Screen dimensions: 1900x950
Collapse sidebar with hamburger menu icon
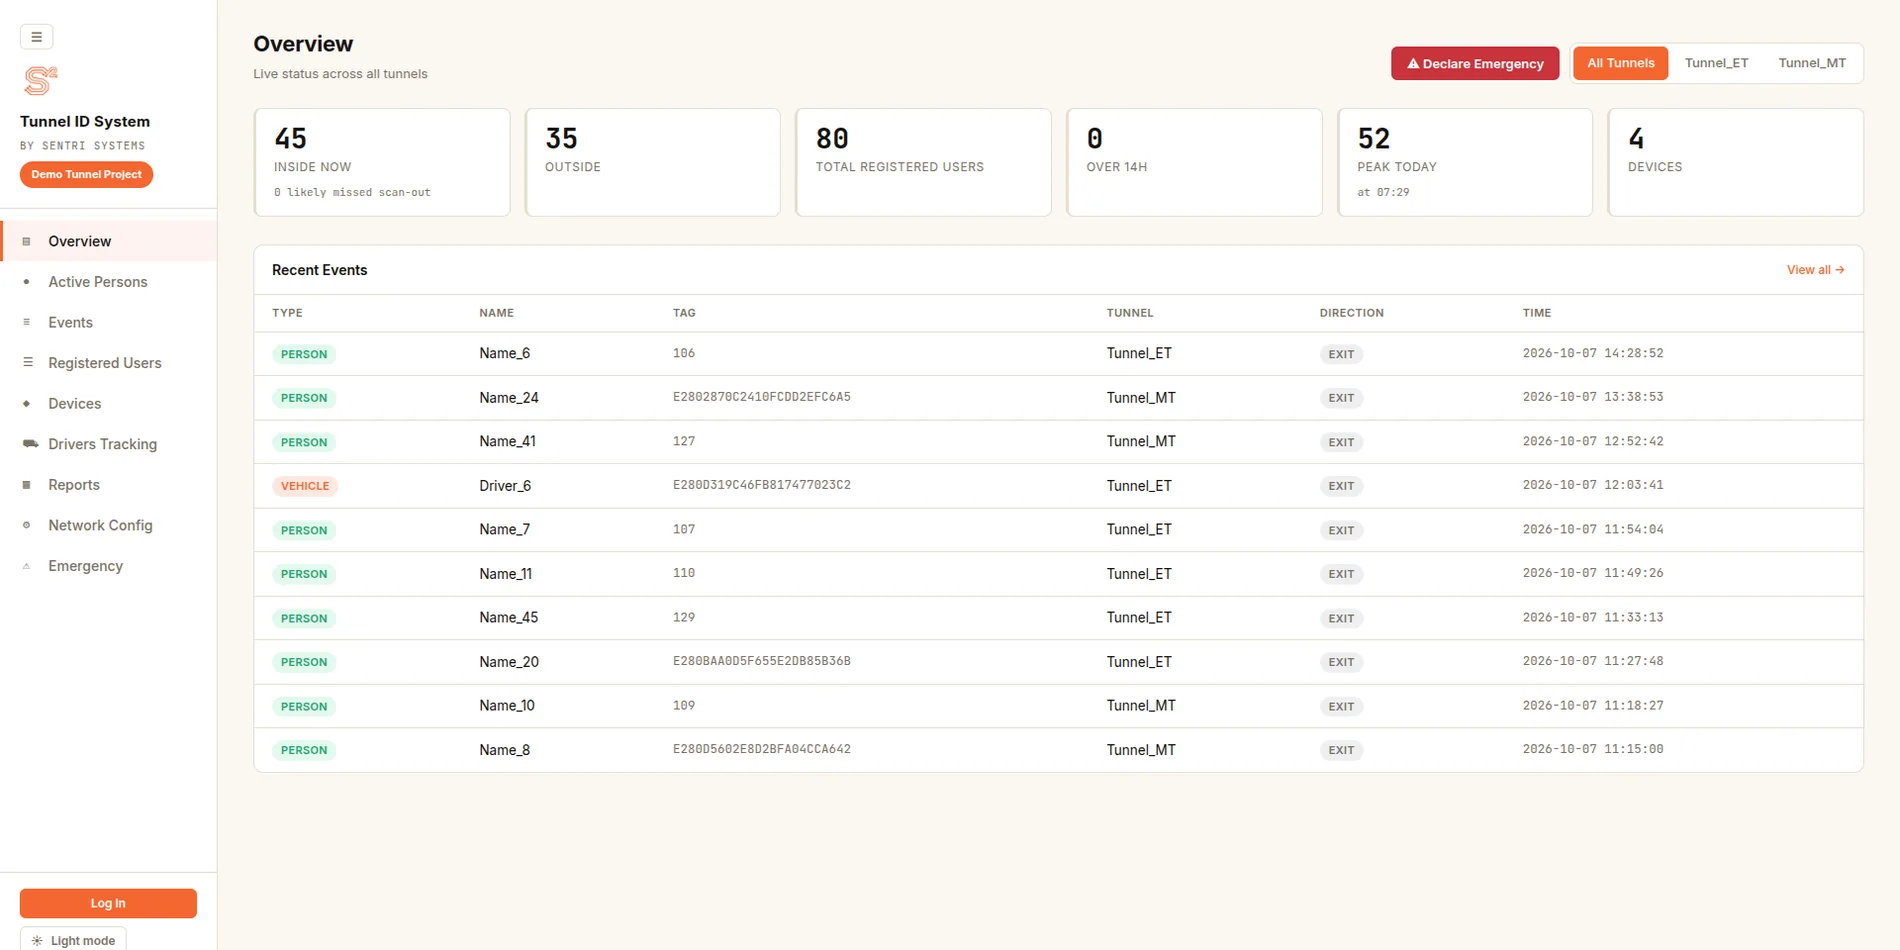pos(36,37)
